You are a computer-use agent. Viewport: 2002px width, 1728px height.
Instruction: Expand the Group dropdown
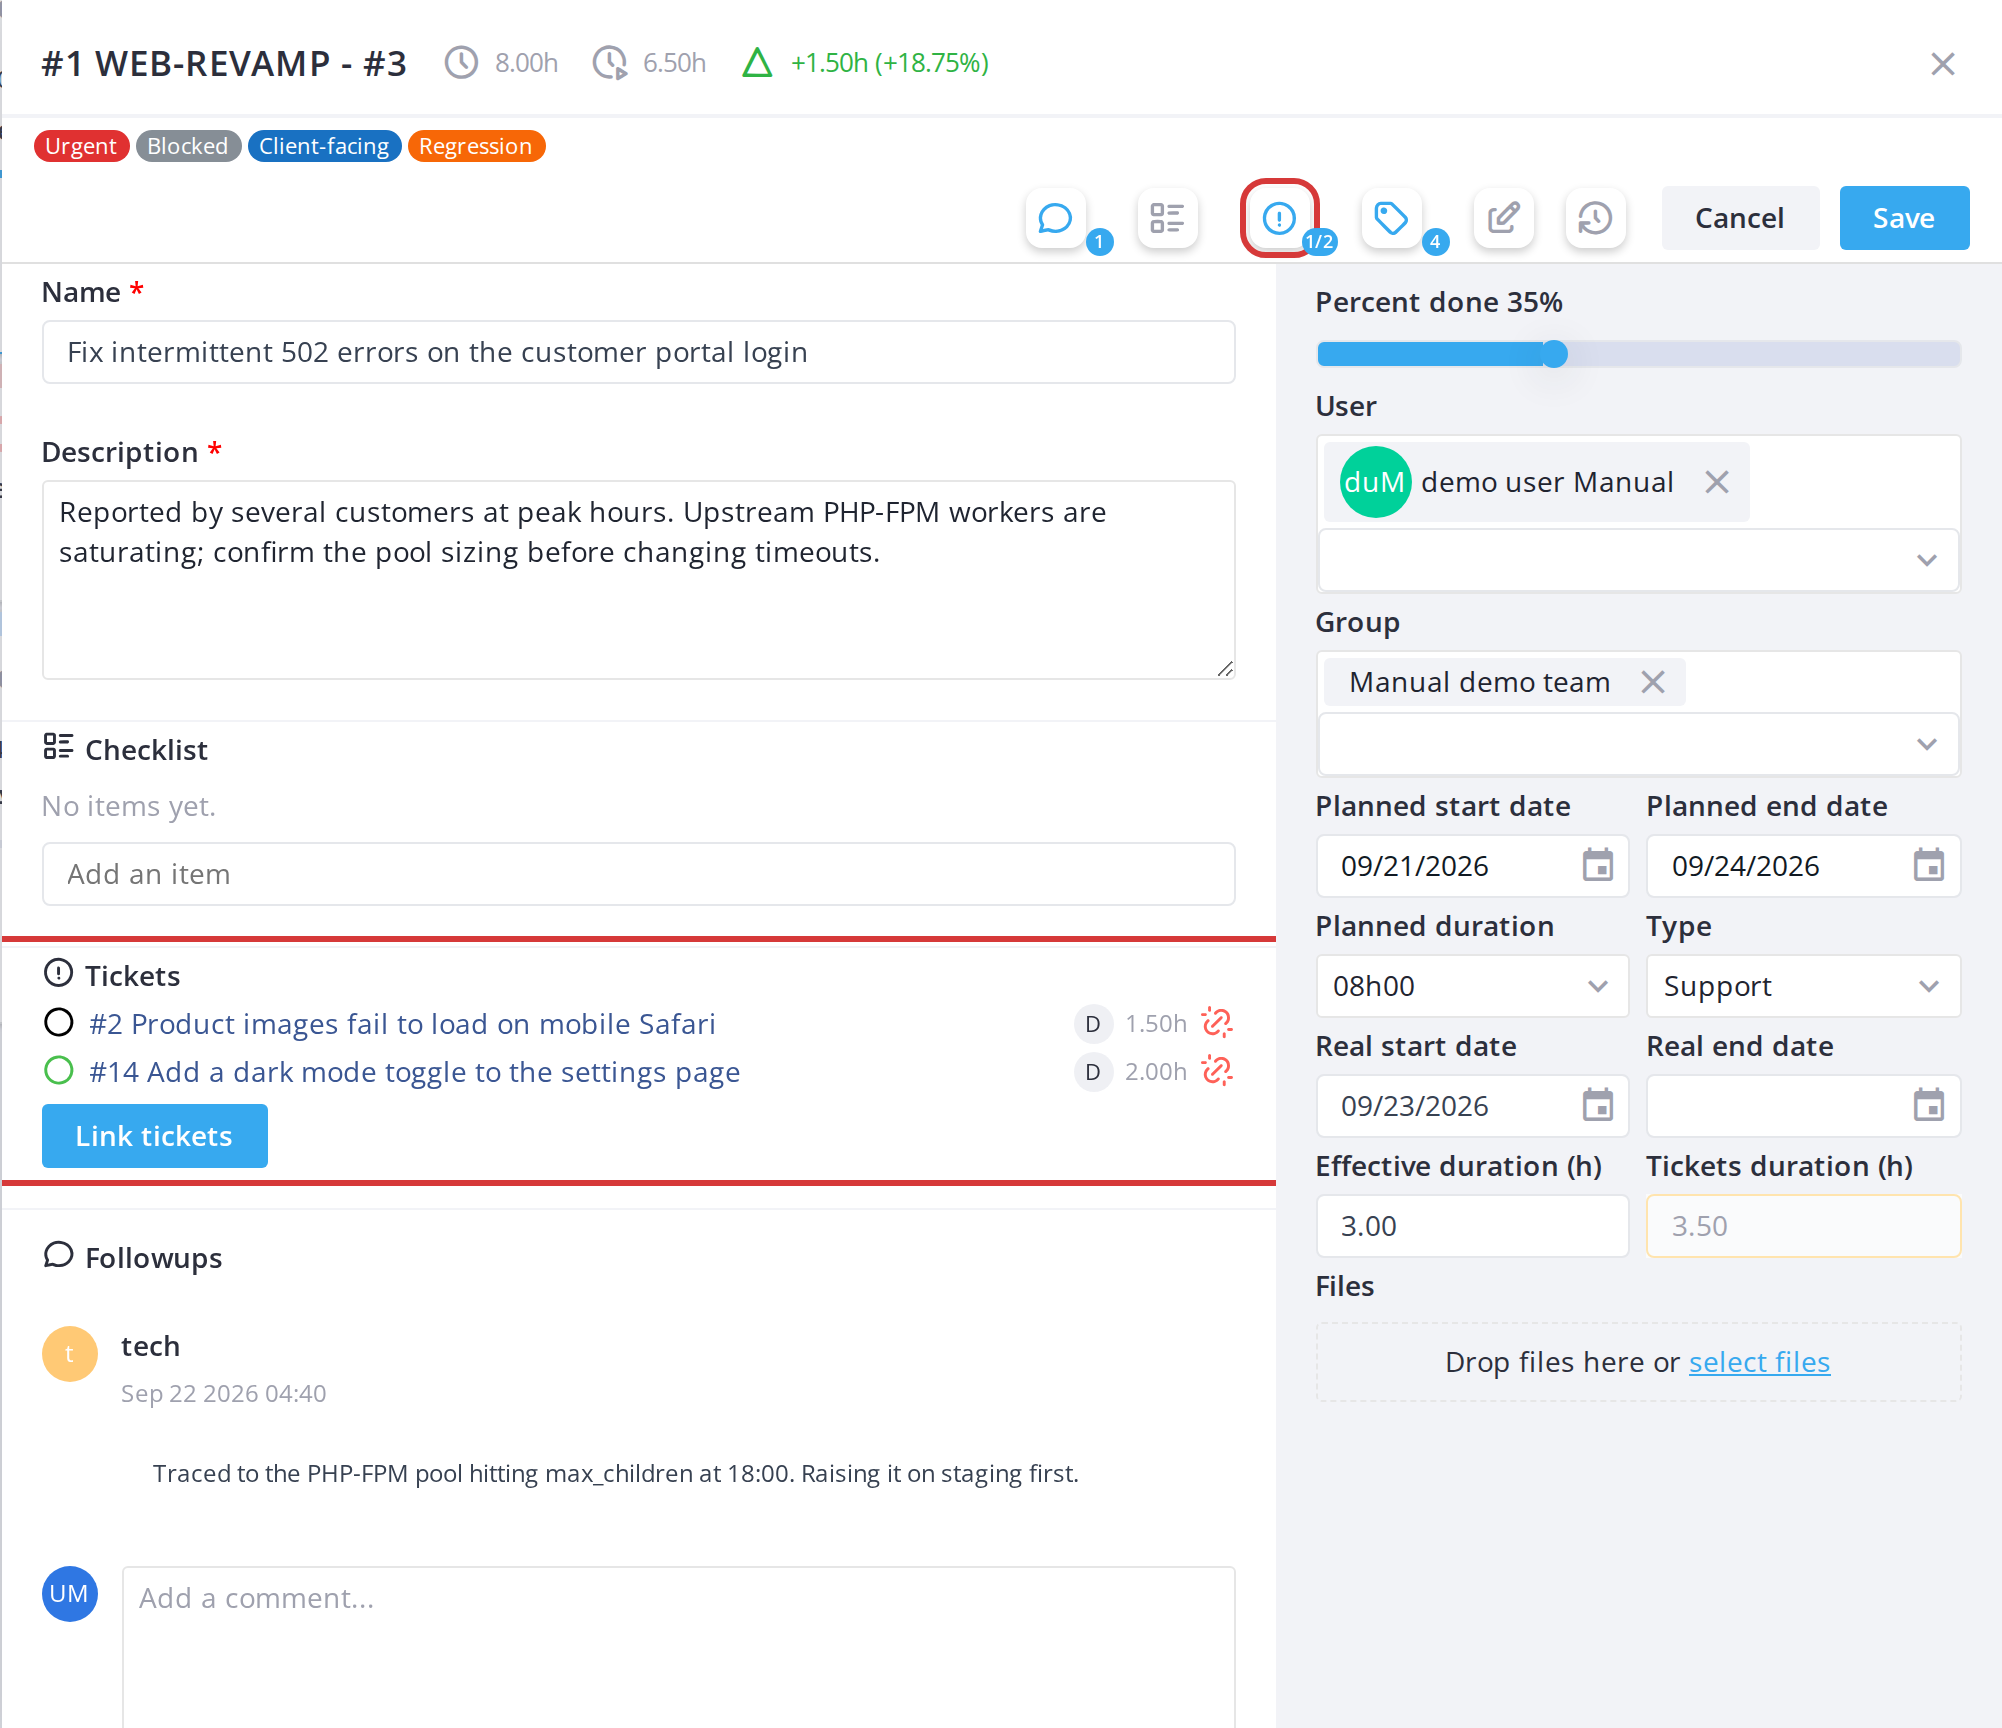pos(1638,744)
